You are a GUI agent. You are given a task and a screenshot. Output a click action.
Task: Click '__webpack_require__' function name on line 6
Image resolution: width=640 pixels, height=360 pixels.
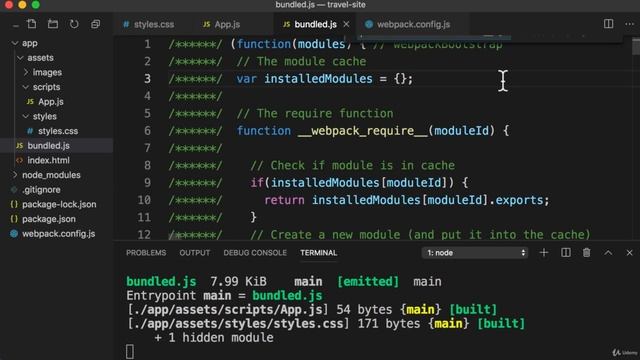363,131
